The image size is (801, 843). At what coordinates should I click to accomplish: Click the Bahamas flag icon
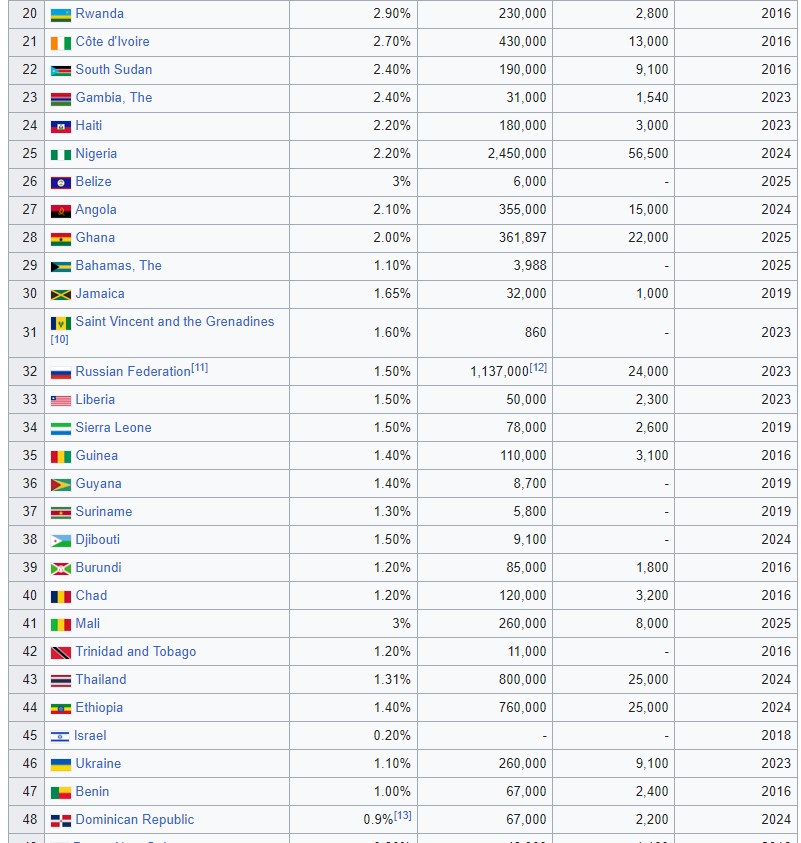tap(61, 266)
